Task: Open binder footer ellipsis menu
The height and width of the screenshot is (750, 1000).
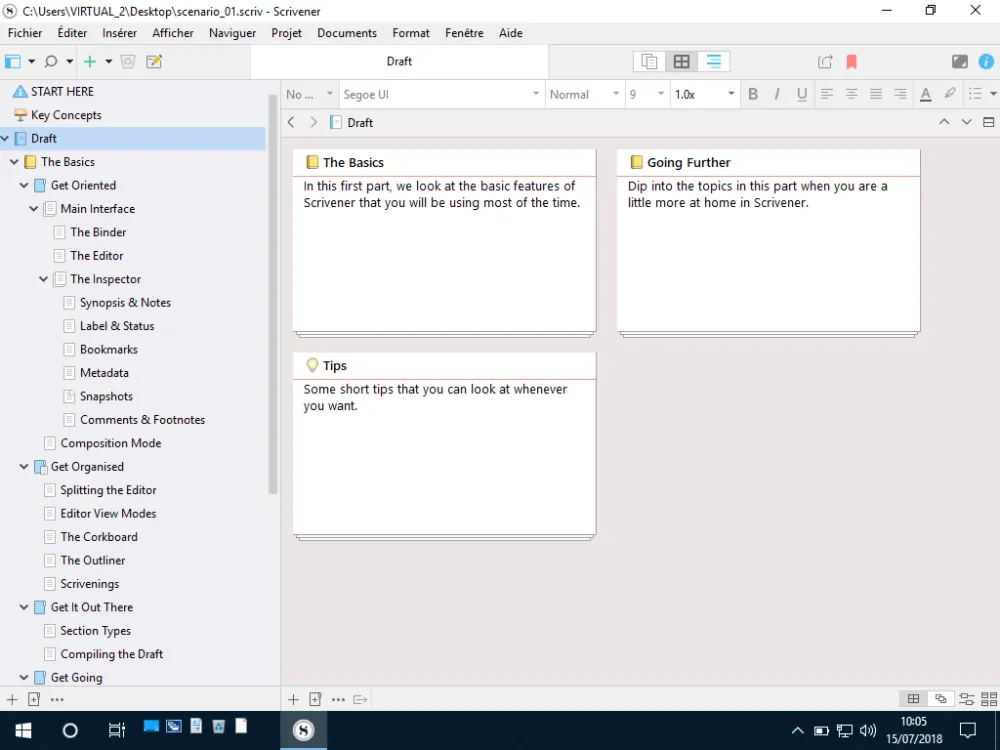Action: [x=57, y=700]
